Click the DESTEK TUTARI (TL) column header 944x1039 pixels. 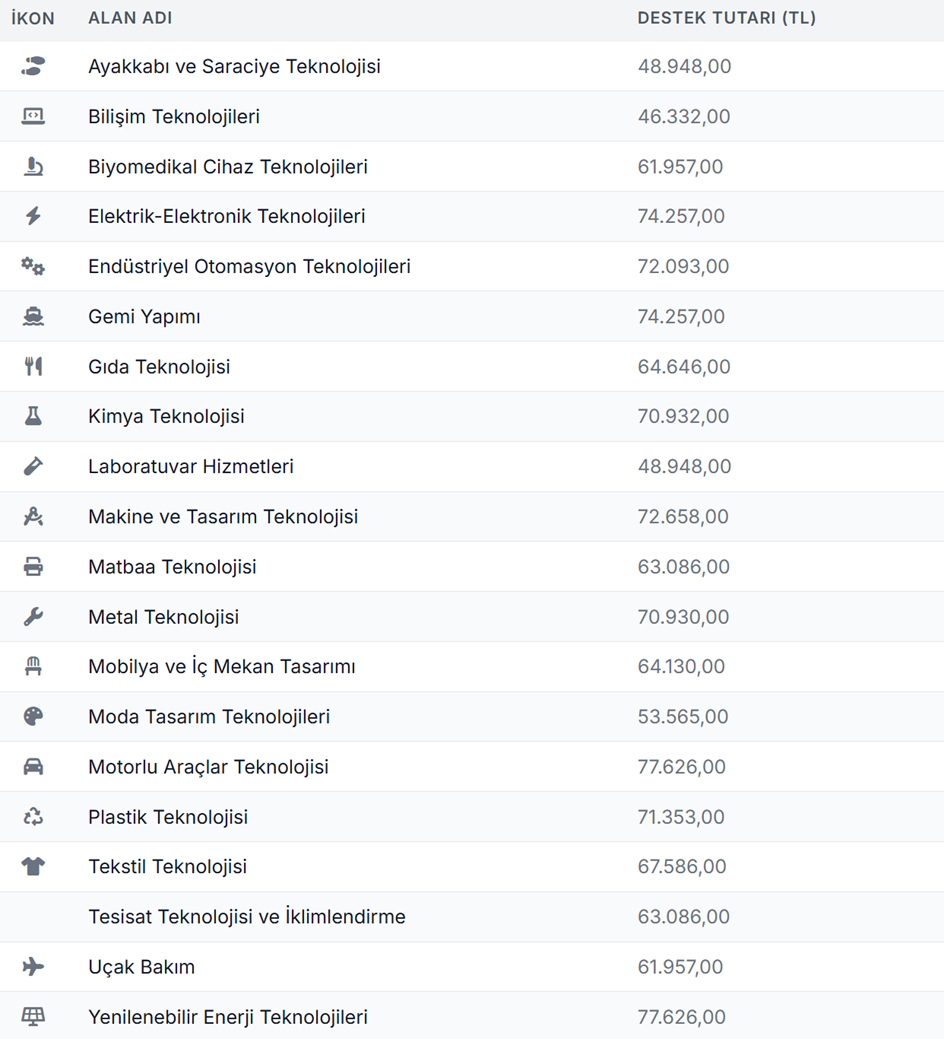[x=726, y=19]
